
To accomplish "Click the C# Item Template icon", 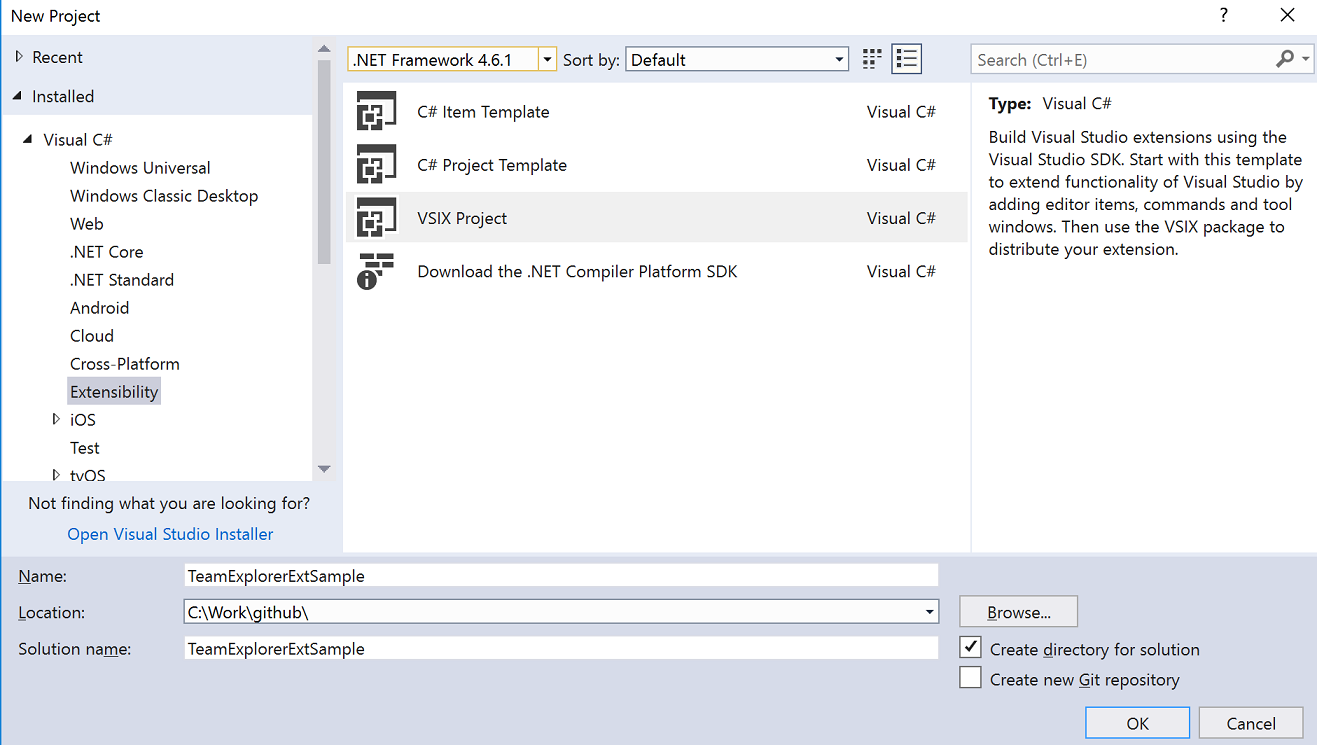I will coord(376,111).
